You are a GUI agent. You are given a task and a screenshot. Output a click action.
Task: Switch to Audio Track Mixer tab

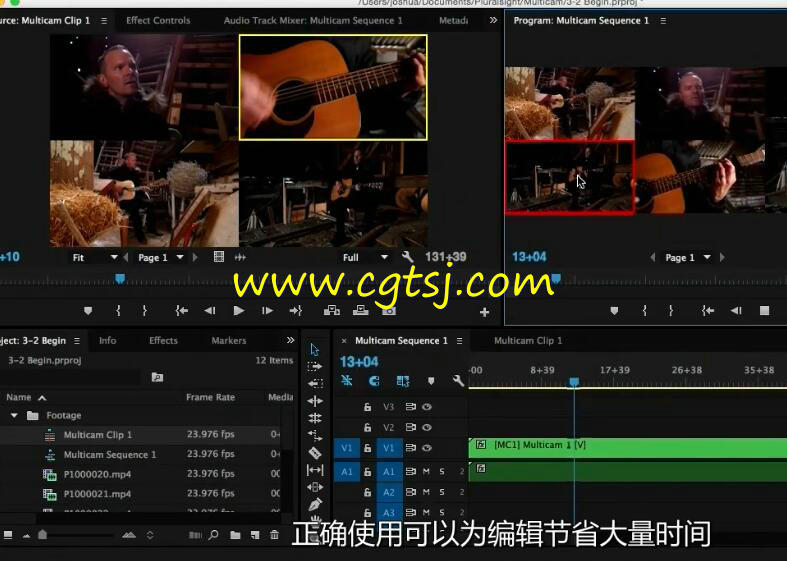pyautogui.click(x=313, y=21)
